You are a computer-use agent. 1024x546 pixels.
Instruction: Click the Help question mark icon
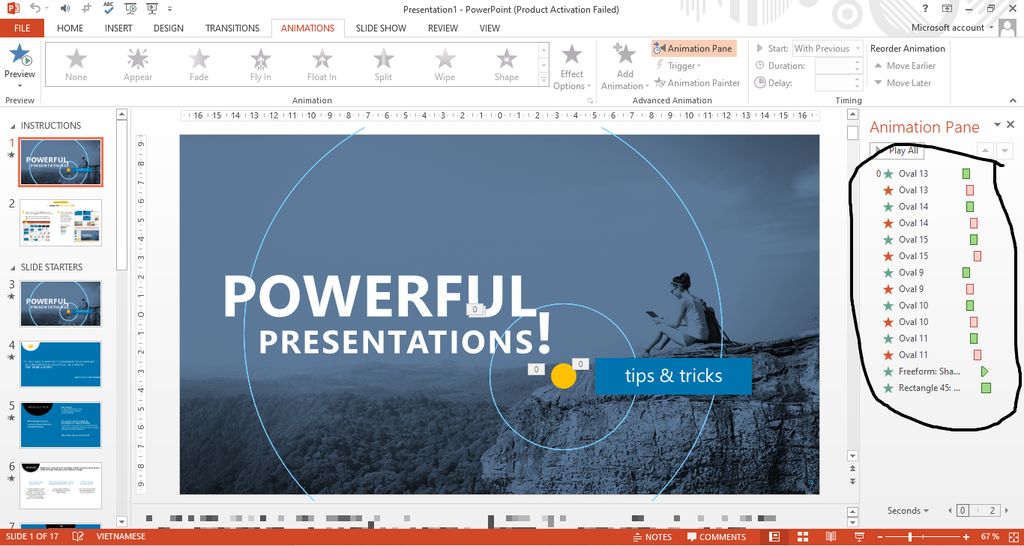tap(925, 8)
